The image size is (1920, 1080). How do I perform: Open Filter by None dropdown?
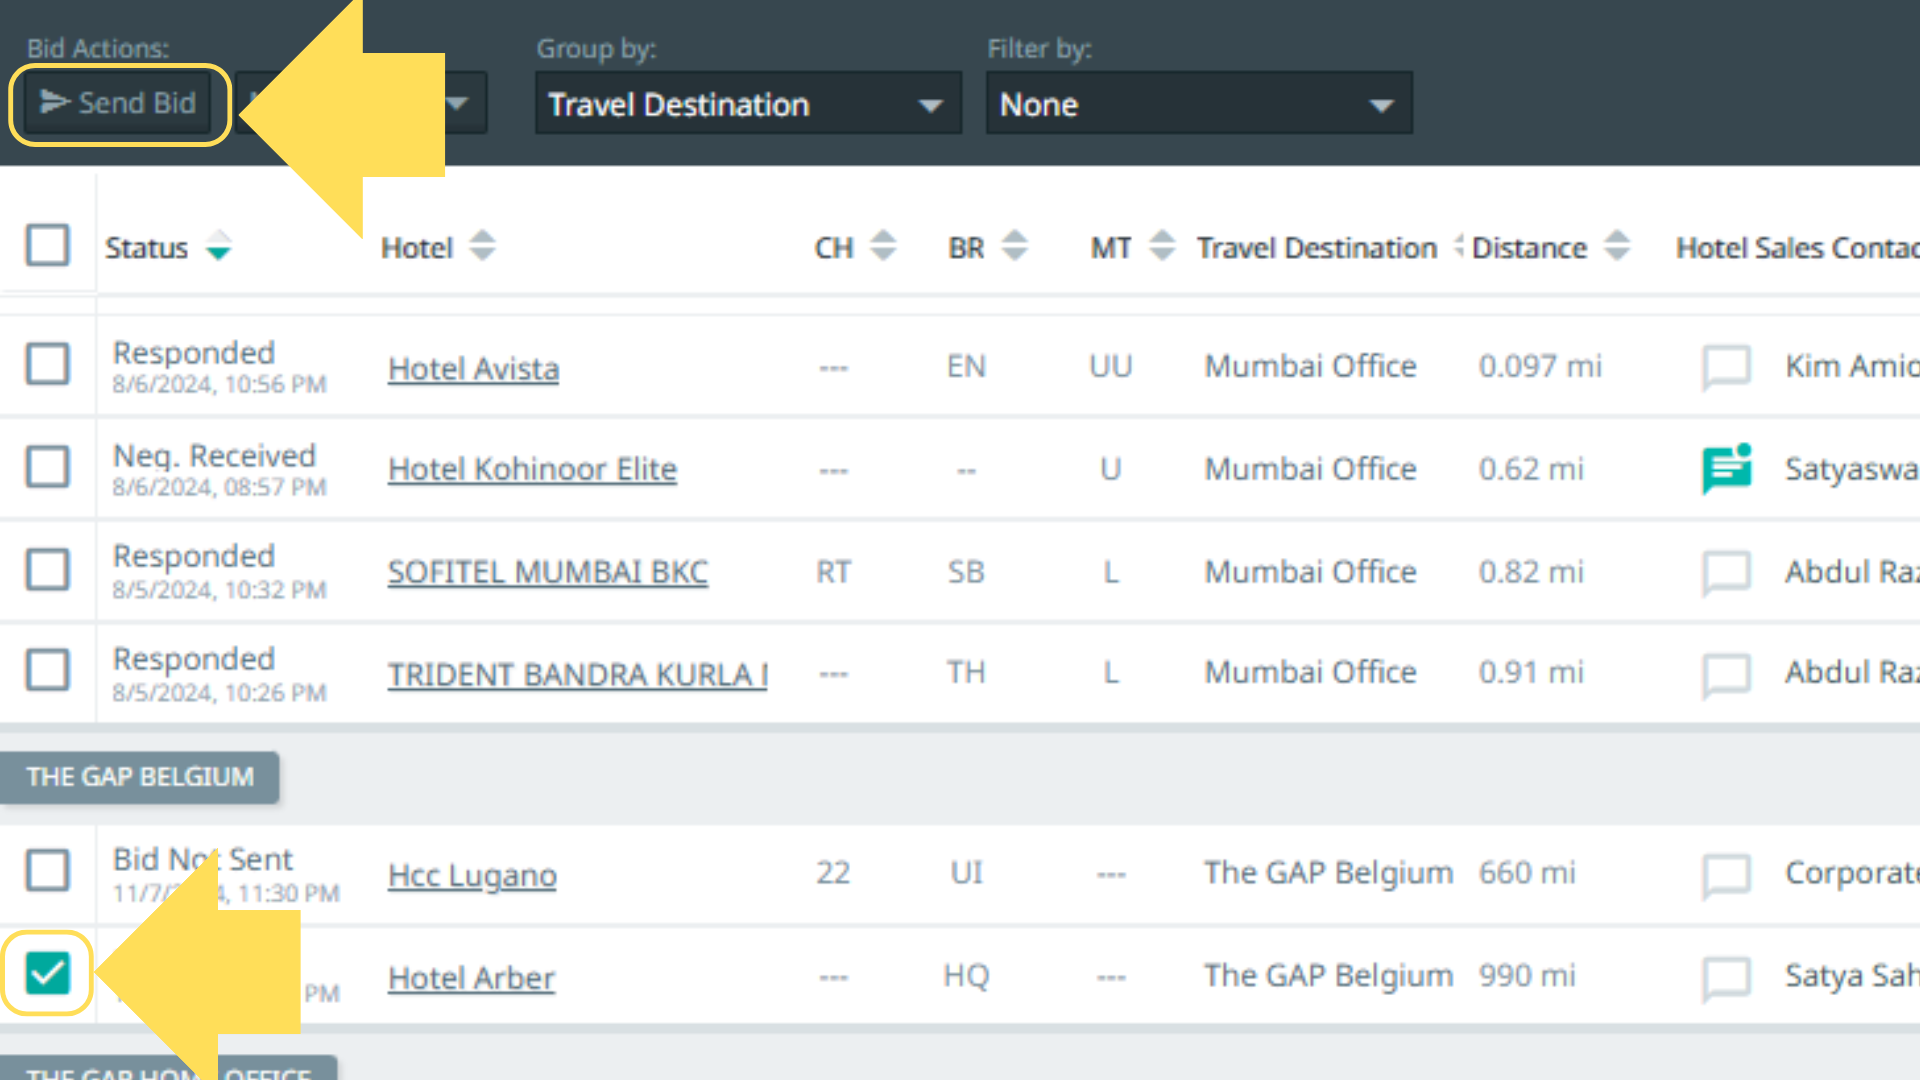click(1198, 104)
